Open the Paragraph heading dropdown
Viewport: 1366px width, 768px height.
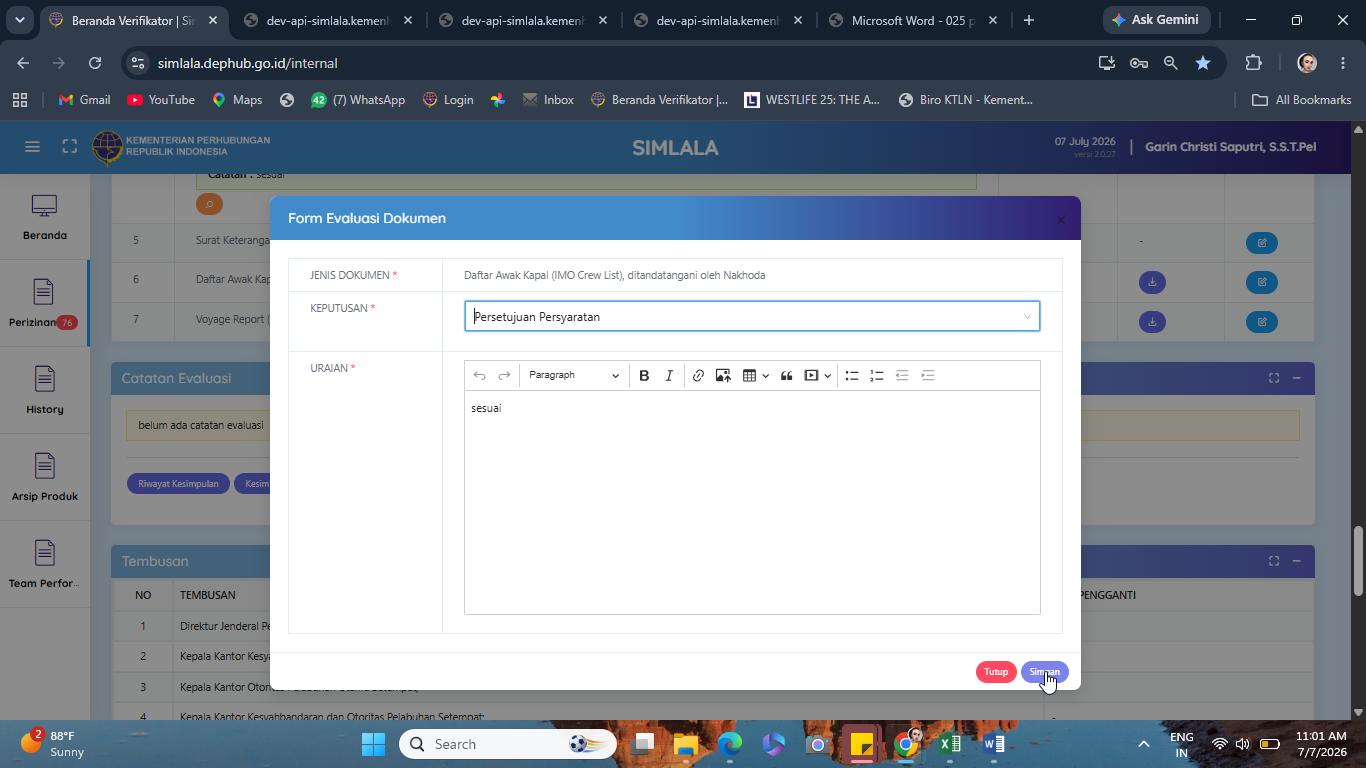tap(573, 376)
